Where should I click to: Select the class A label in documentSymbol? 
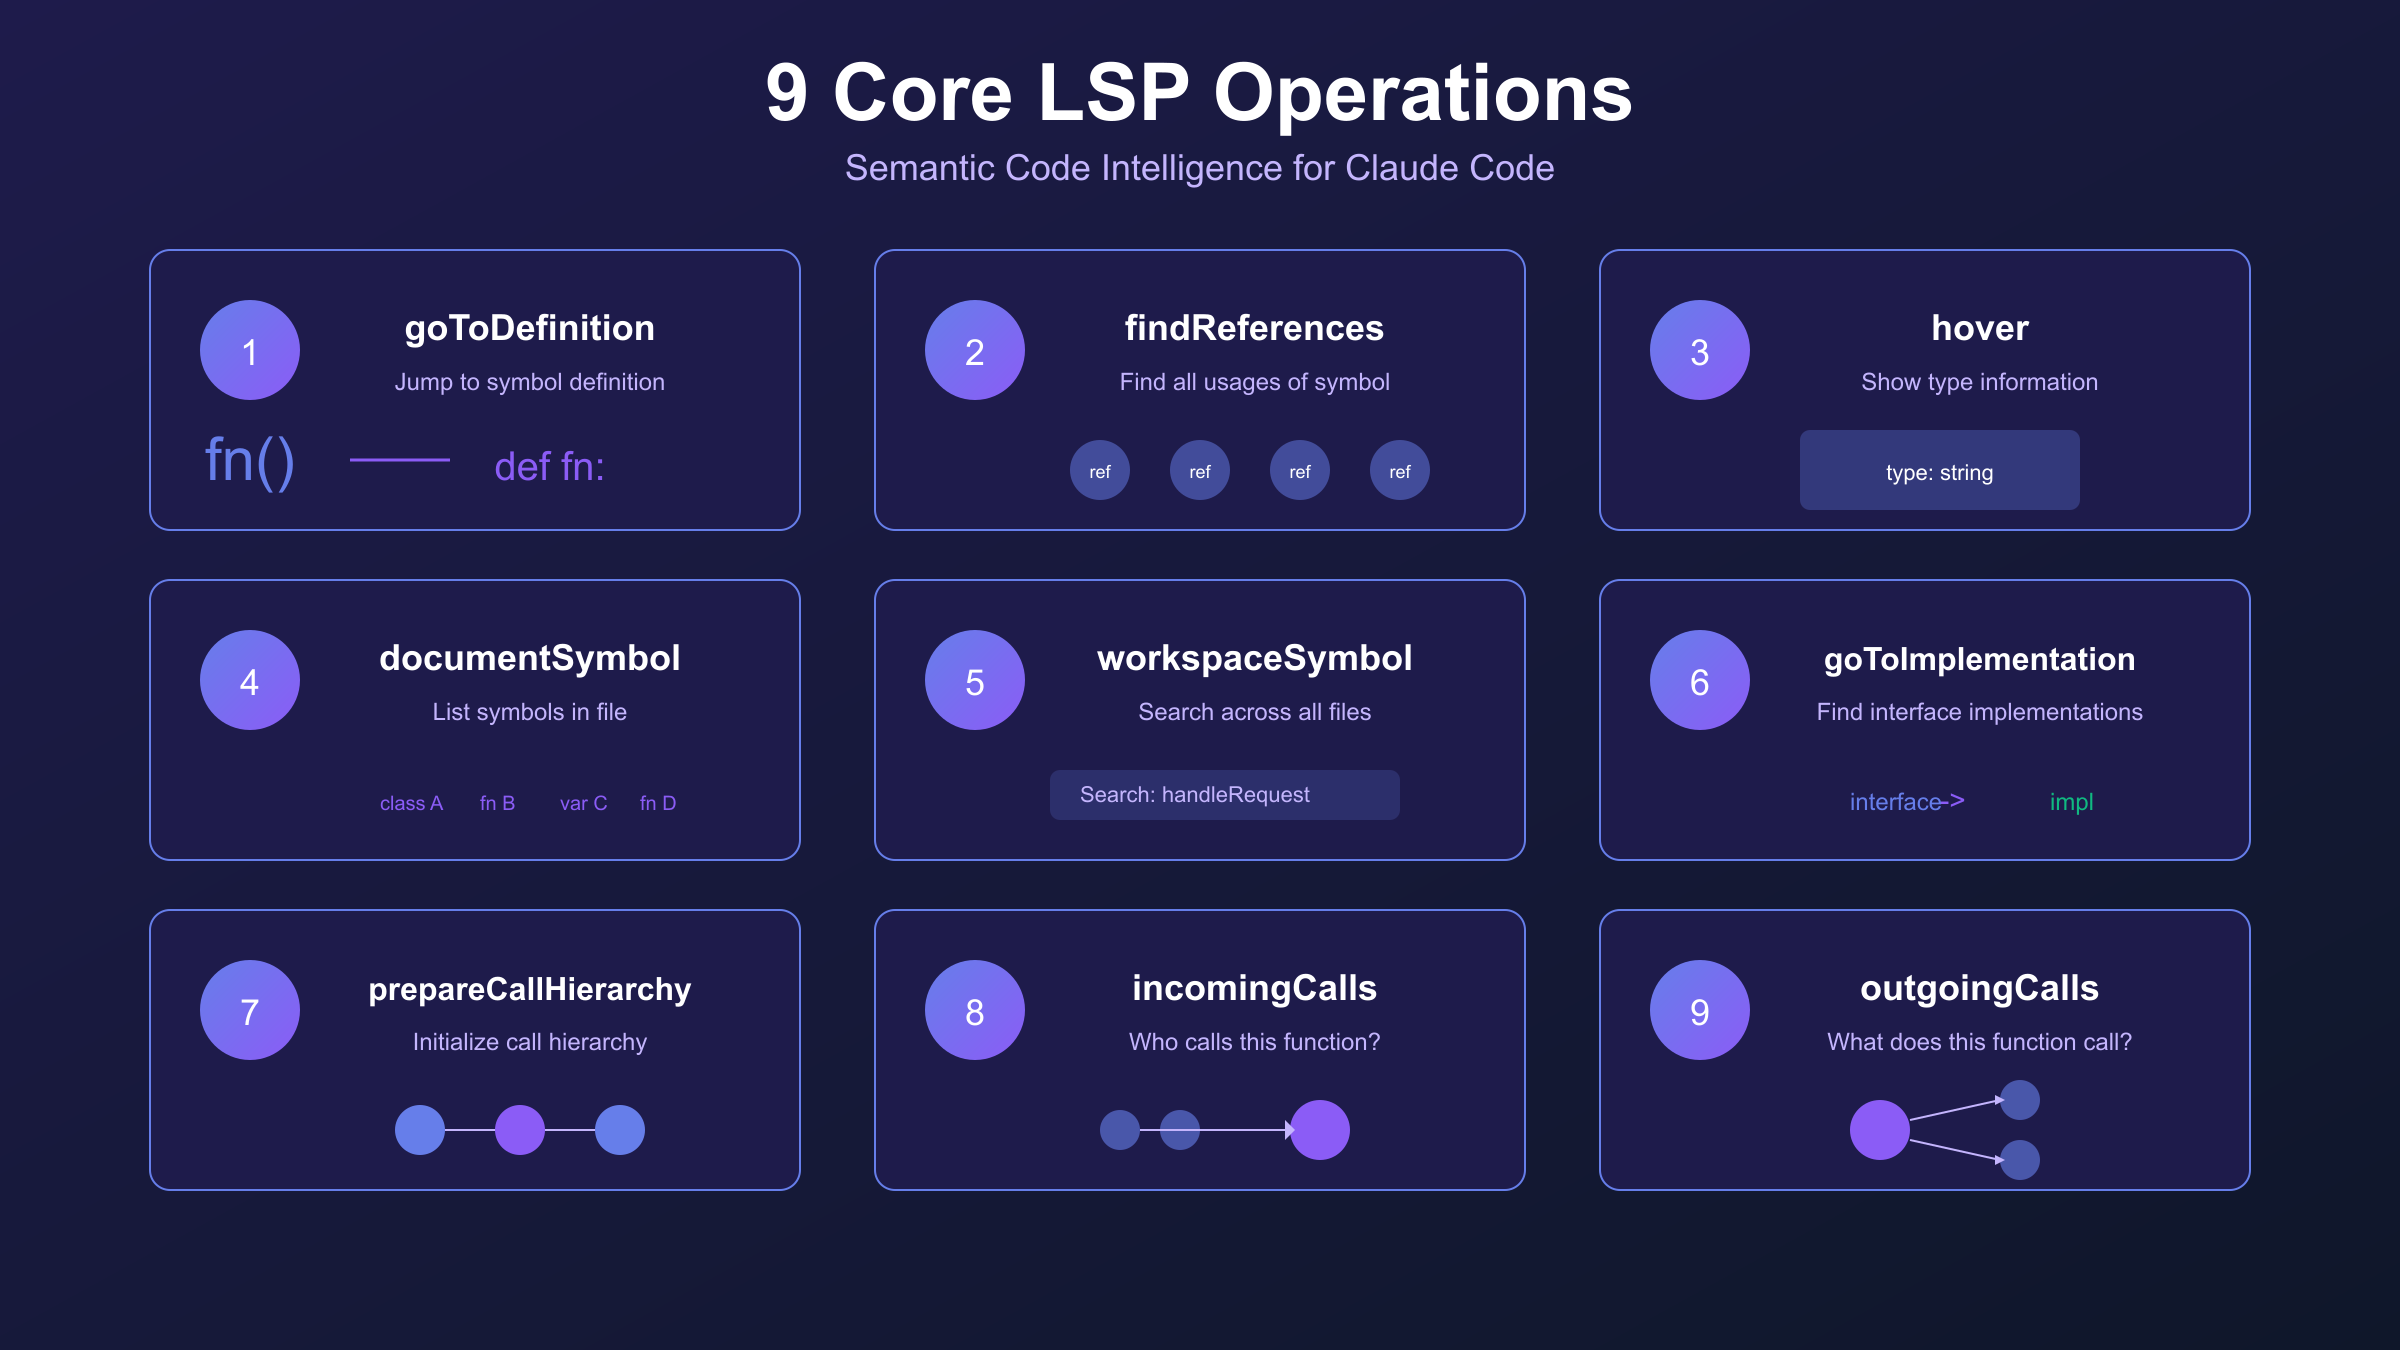point(412,802)
